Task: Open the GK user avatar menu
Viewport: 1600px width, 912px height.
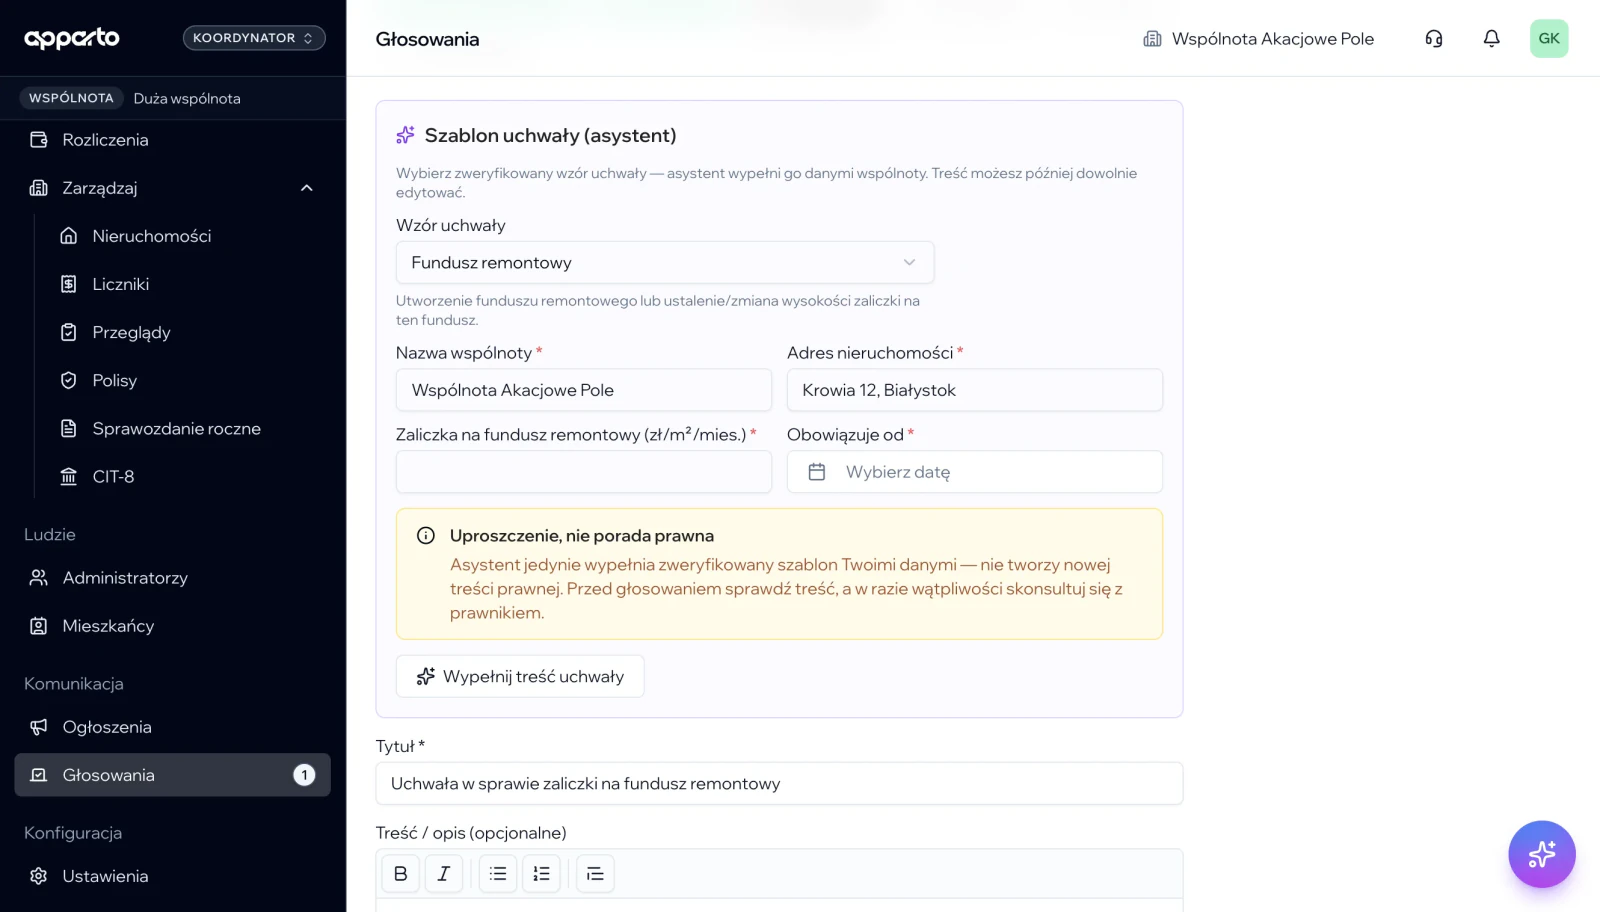Action: click(x=1548, y=39)
